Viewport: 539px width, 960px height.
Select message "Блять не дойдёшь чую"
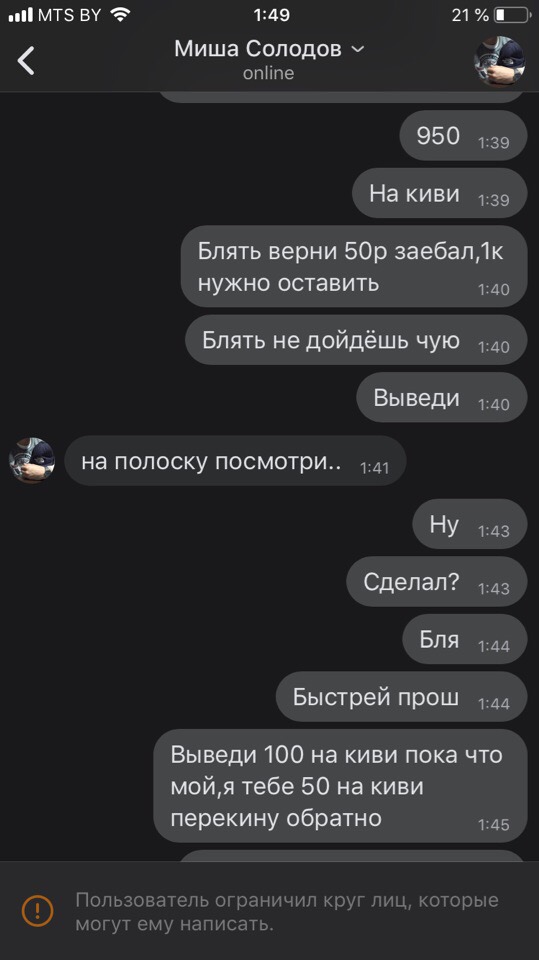click(356, 340)
